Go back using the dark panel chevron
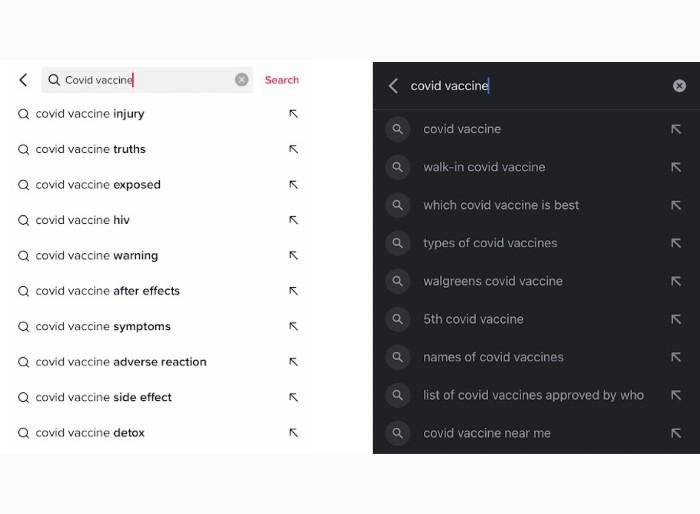Screen dimensions: 700x514 pyautogui.click(x=393, y=86)
